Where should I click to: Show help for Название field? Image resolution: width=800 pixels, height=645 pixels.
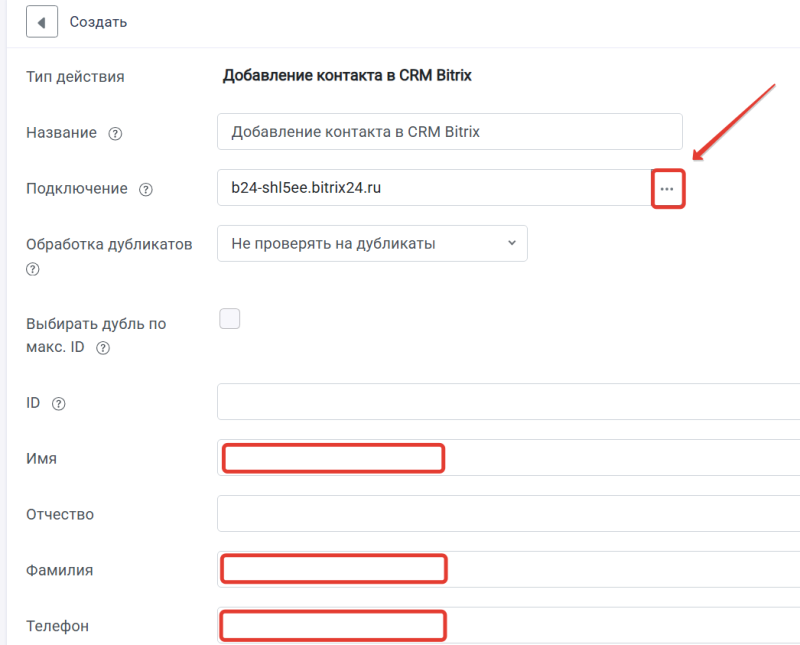coord(115,133)
